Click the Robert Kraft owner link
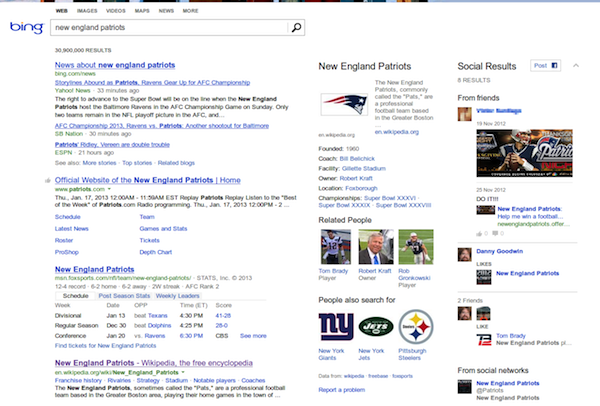This screenshot has width=600, height=406. tap(356, 178)
